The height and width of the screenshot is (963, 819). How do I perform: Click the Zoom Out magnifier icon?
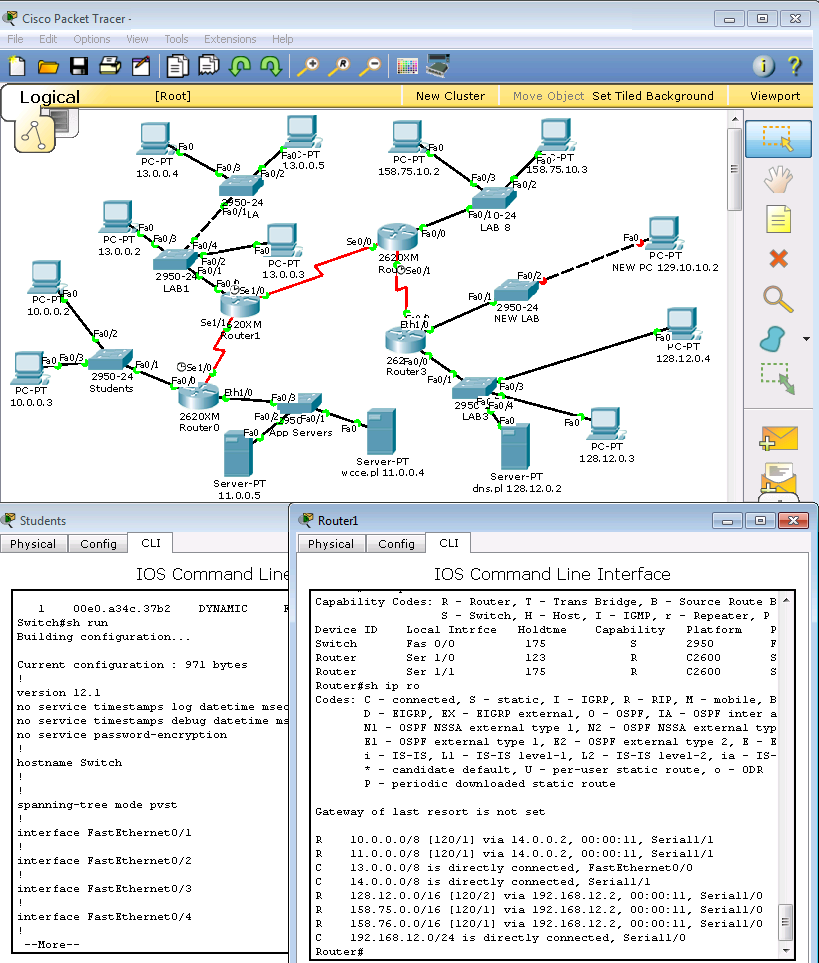370,66
